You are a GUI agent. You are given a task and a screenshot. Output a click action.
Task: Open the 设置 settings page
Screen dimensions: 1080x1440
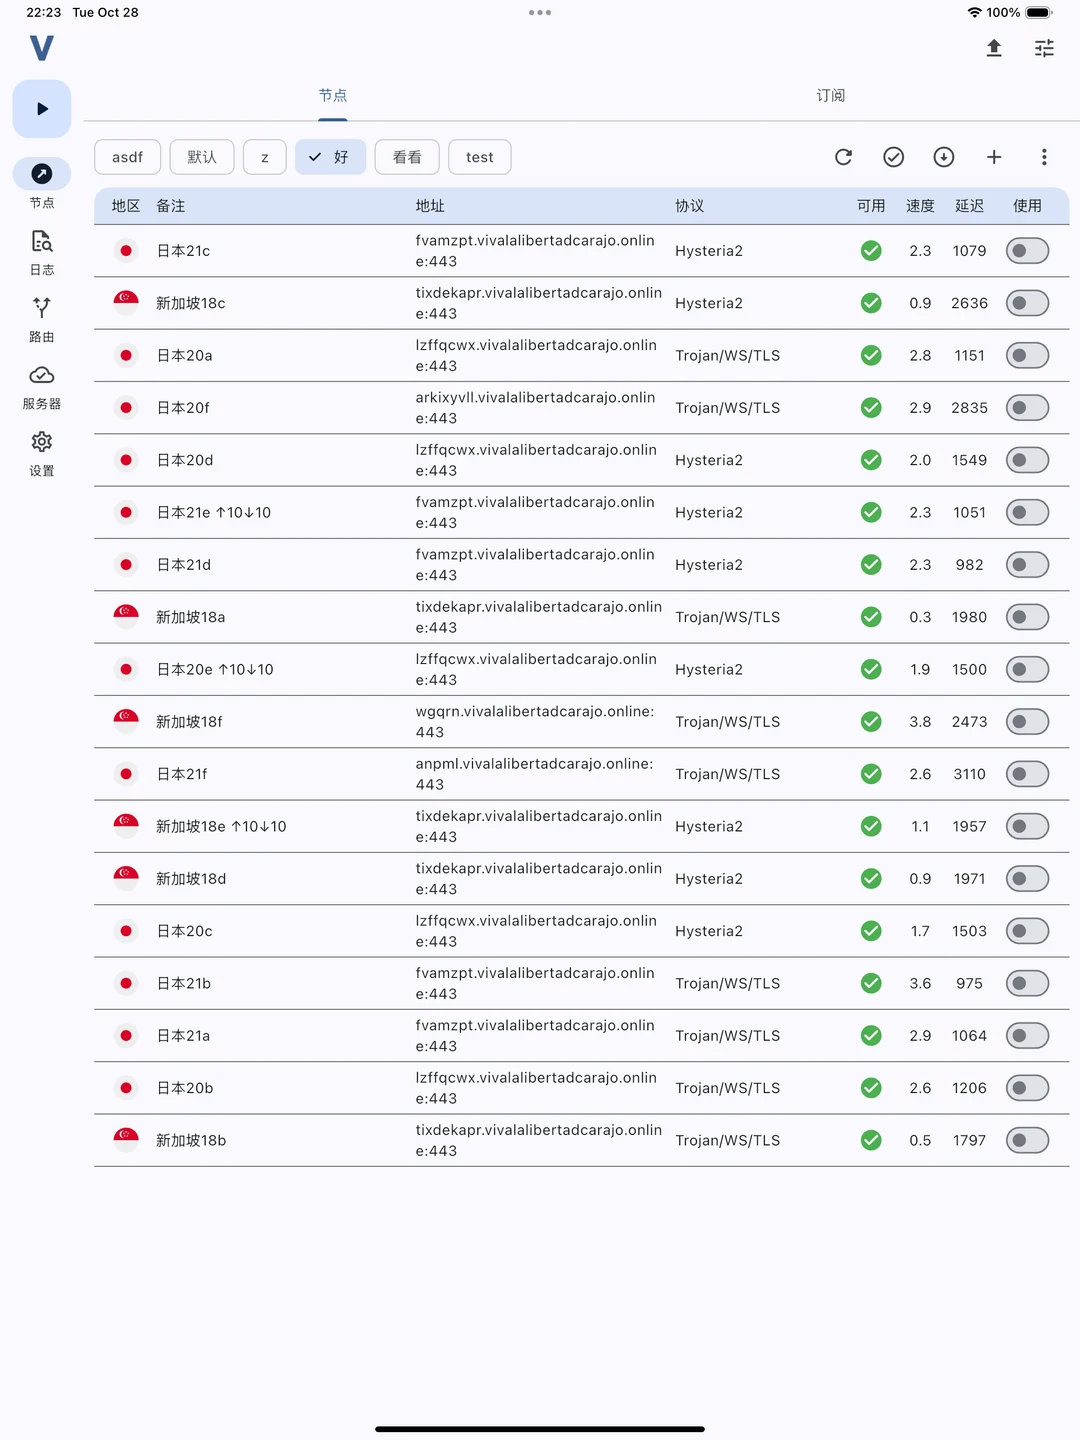(42, 453)
